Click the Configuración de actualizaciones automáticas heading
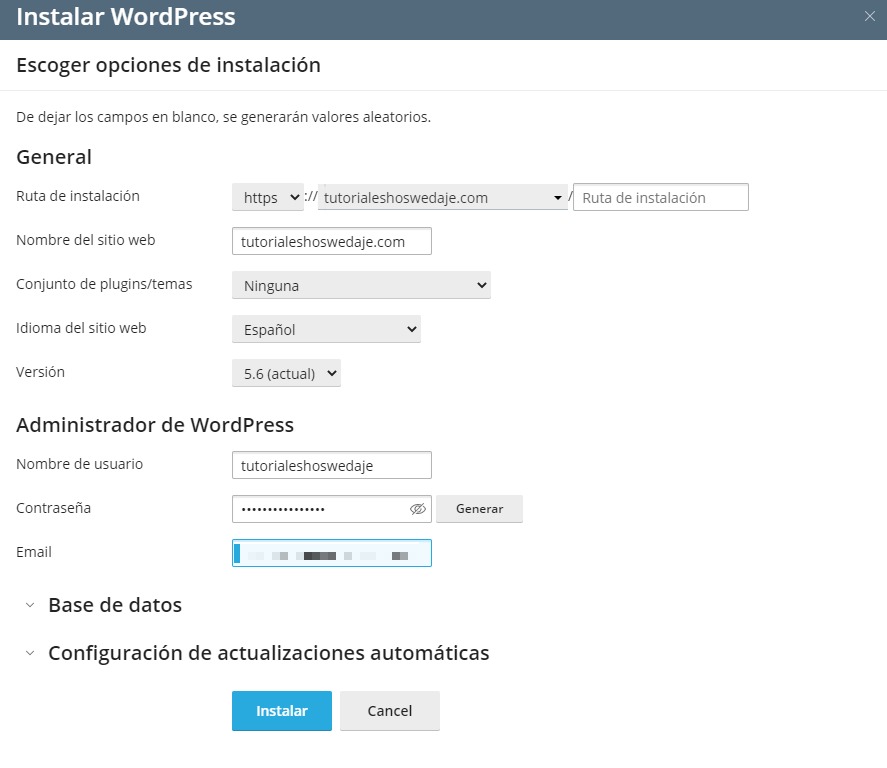887x768 pixels. 269,653
